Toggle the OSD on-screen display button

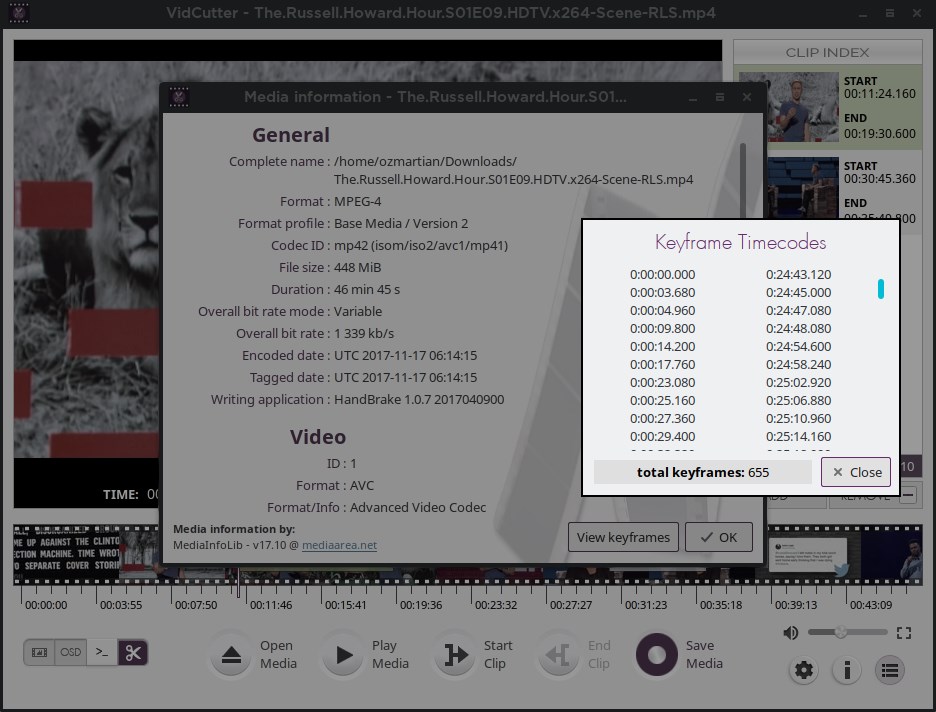[x=70, y=653]
